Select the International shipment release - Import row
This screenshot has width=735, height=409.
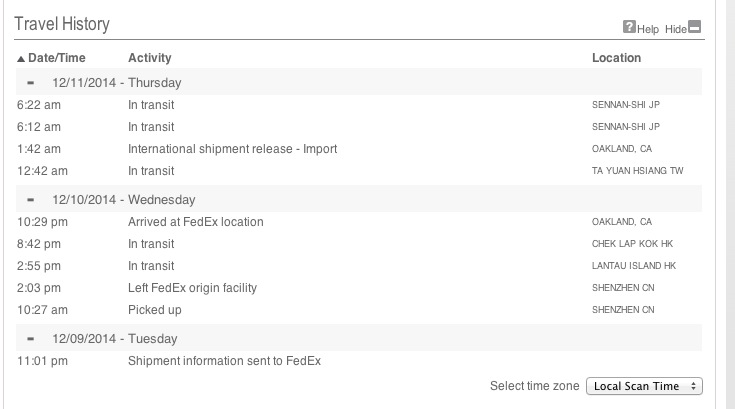tap(359, 149)
